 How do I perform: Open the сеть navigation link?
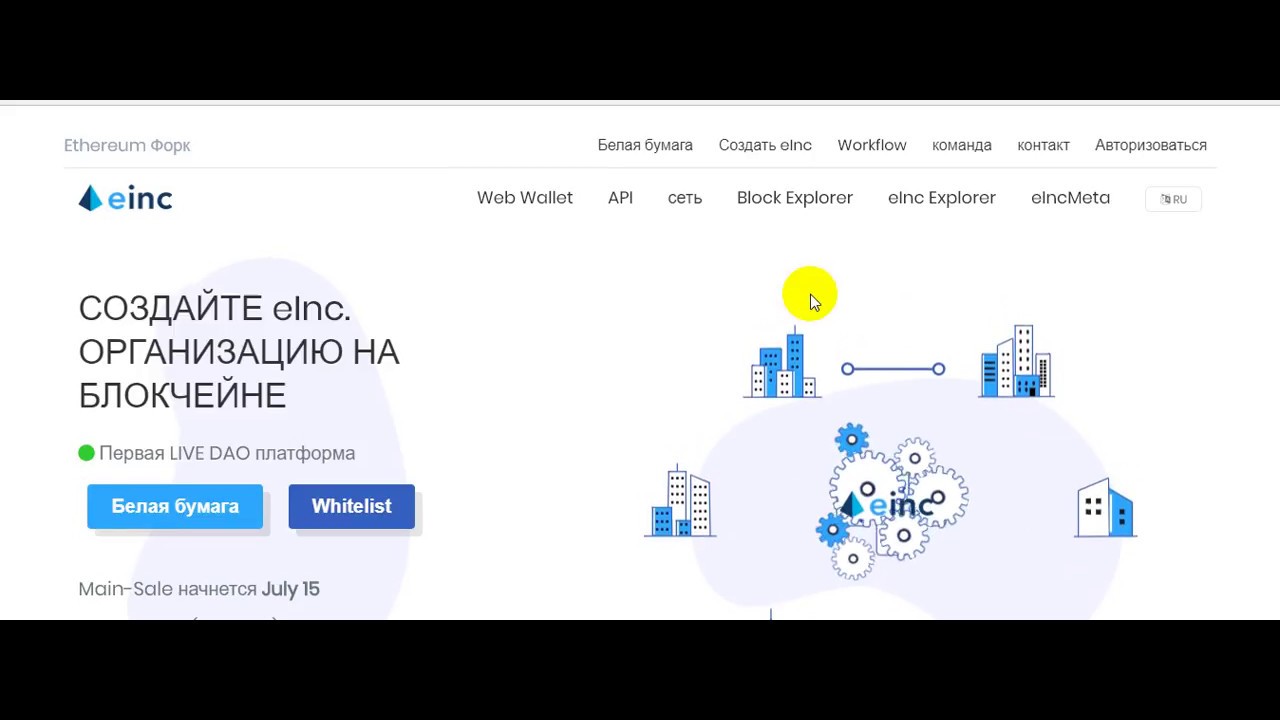[685, 198]
